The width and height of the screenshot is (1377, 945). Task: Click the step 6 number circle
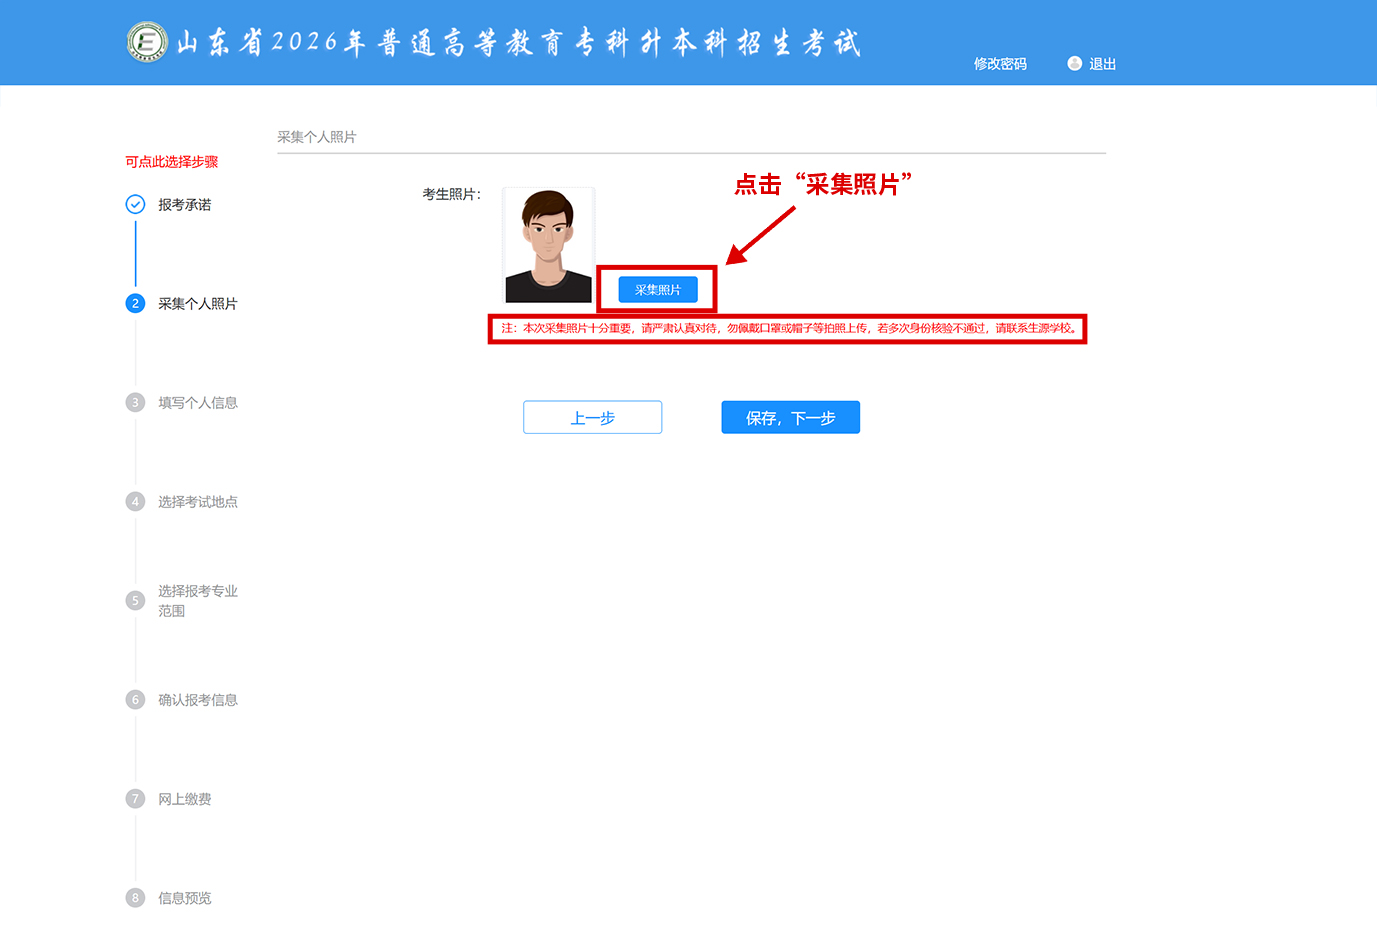point(135,700)
